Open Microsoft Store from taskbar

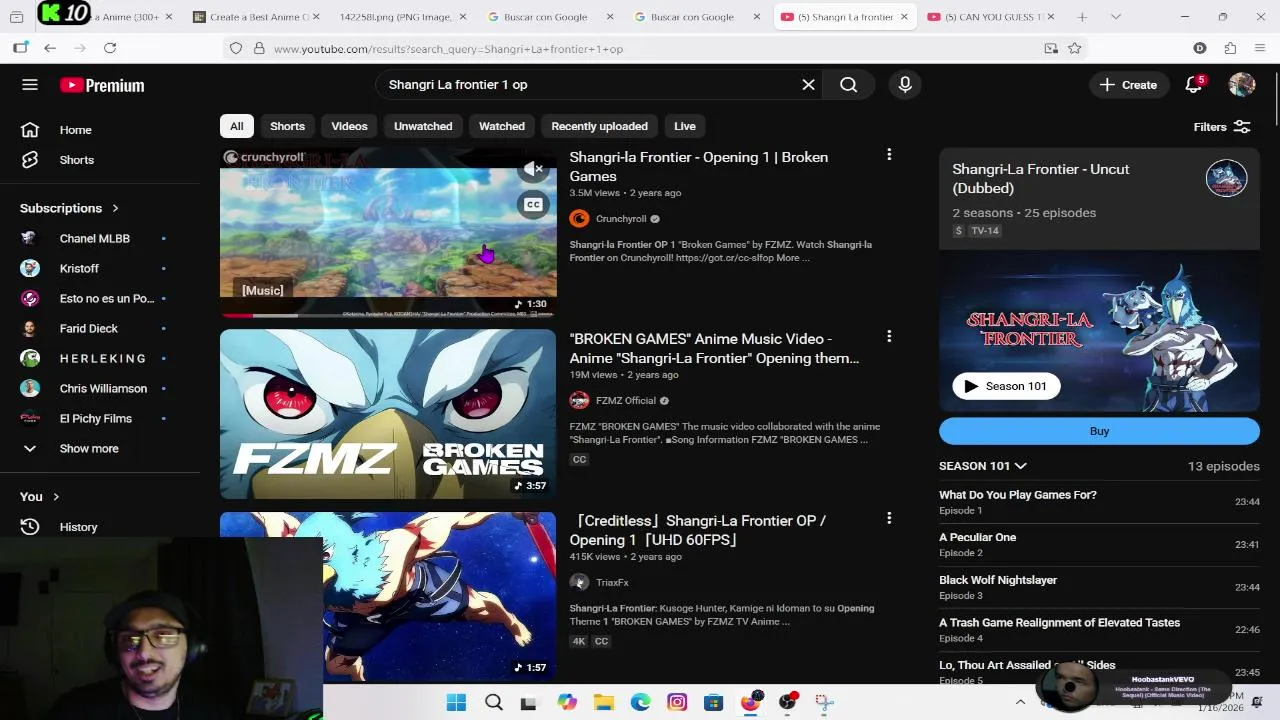(713, 702)
